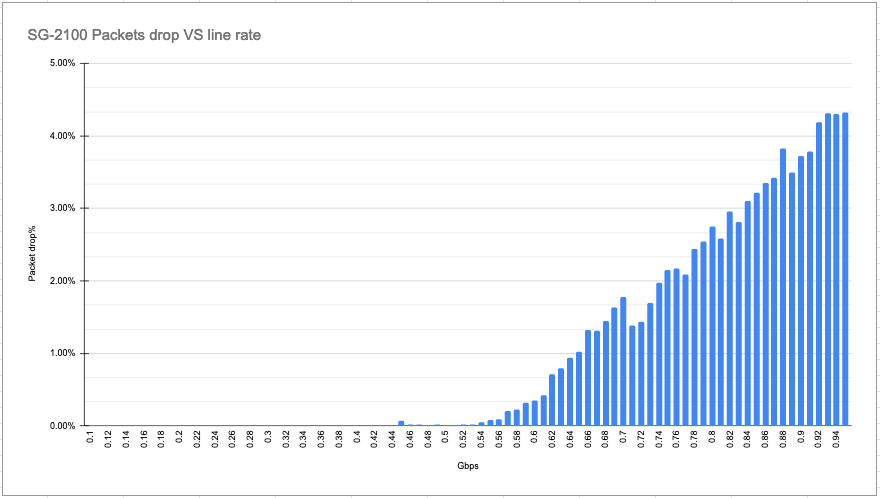The height and width of the screenshot is (498, 880).
Task: Click the 0.36 x-axis tick label
Action: [321, 438]
